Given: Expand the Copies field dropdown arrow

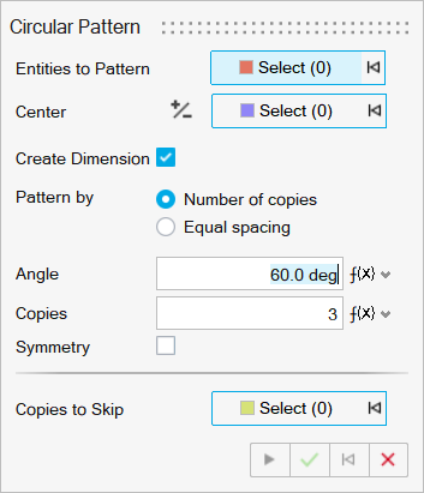Looking at the screenshot, I should tap(386, 314).
